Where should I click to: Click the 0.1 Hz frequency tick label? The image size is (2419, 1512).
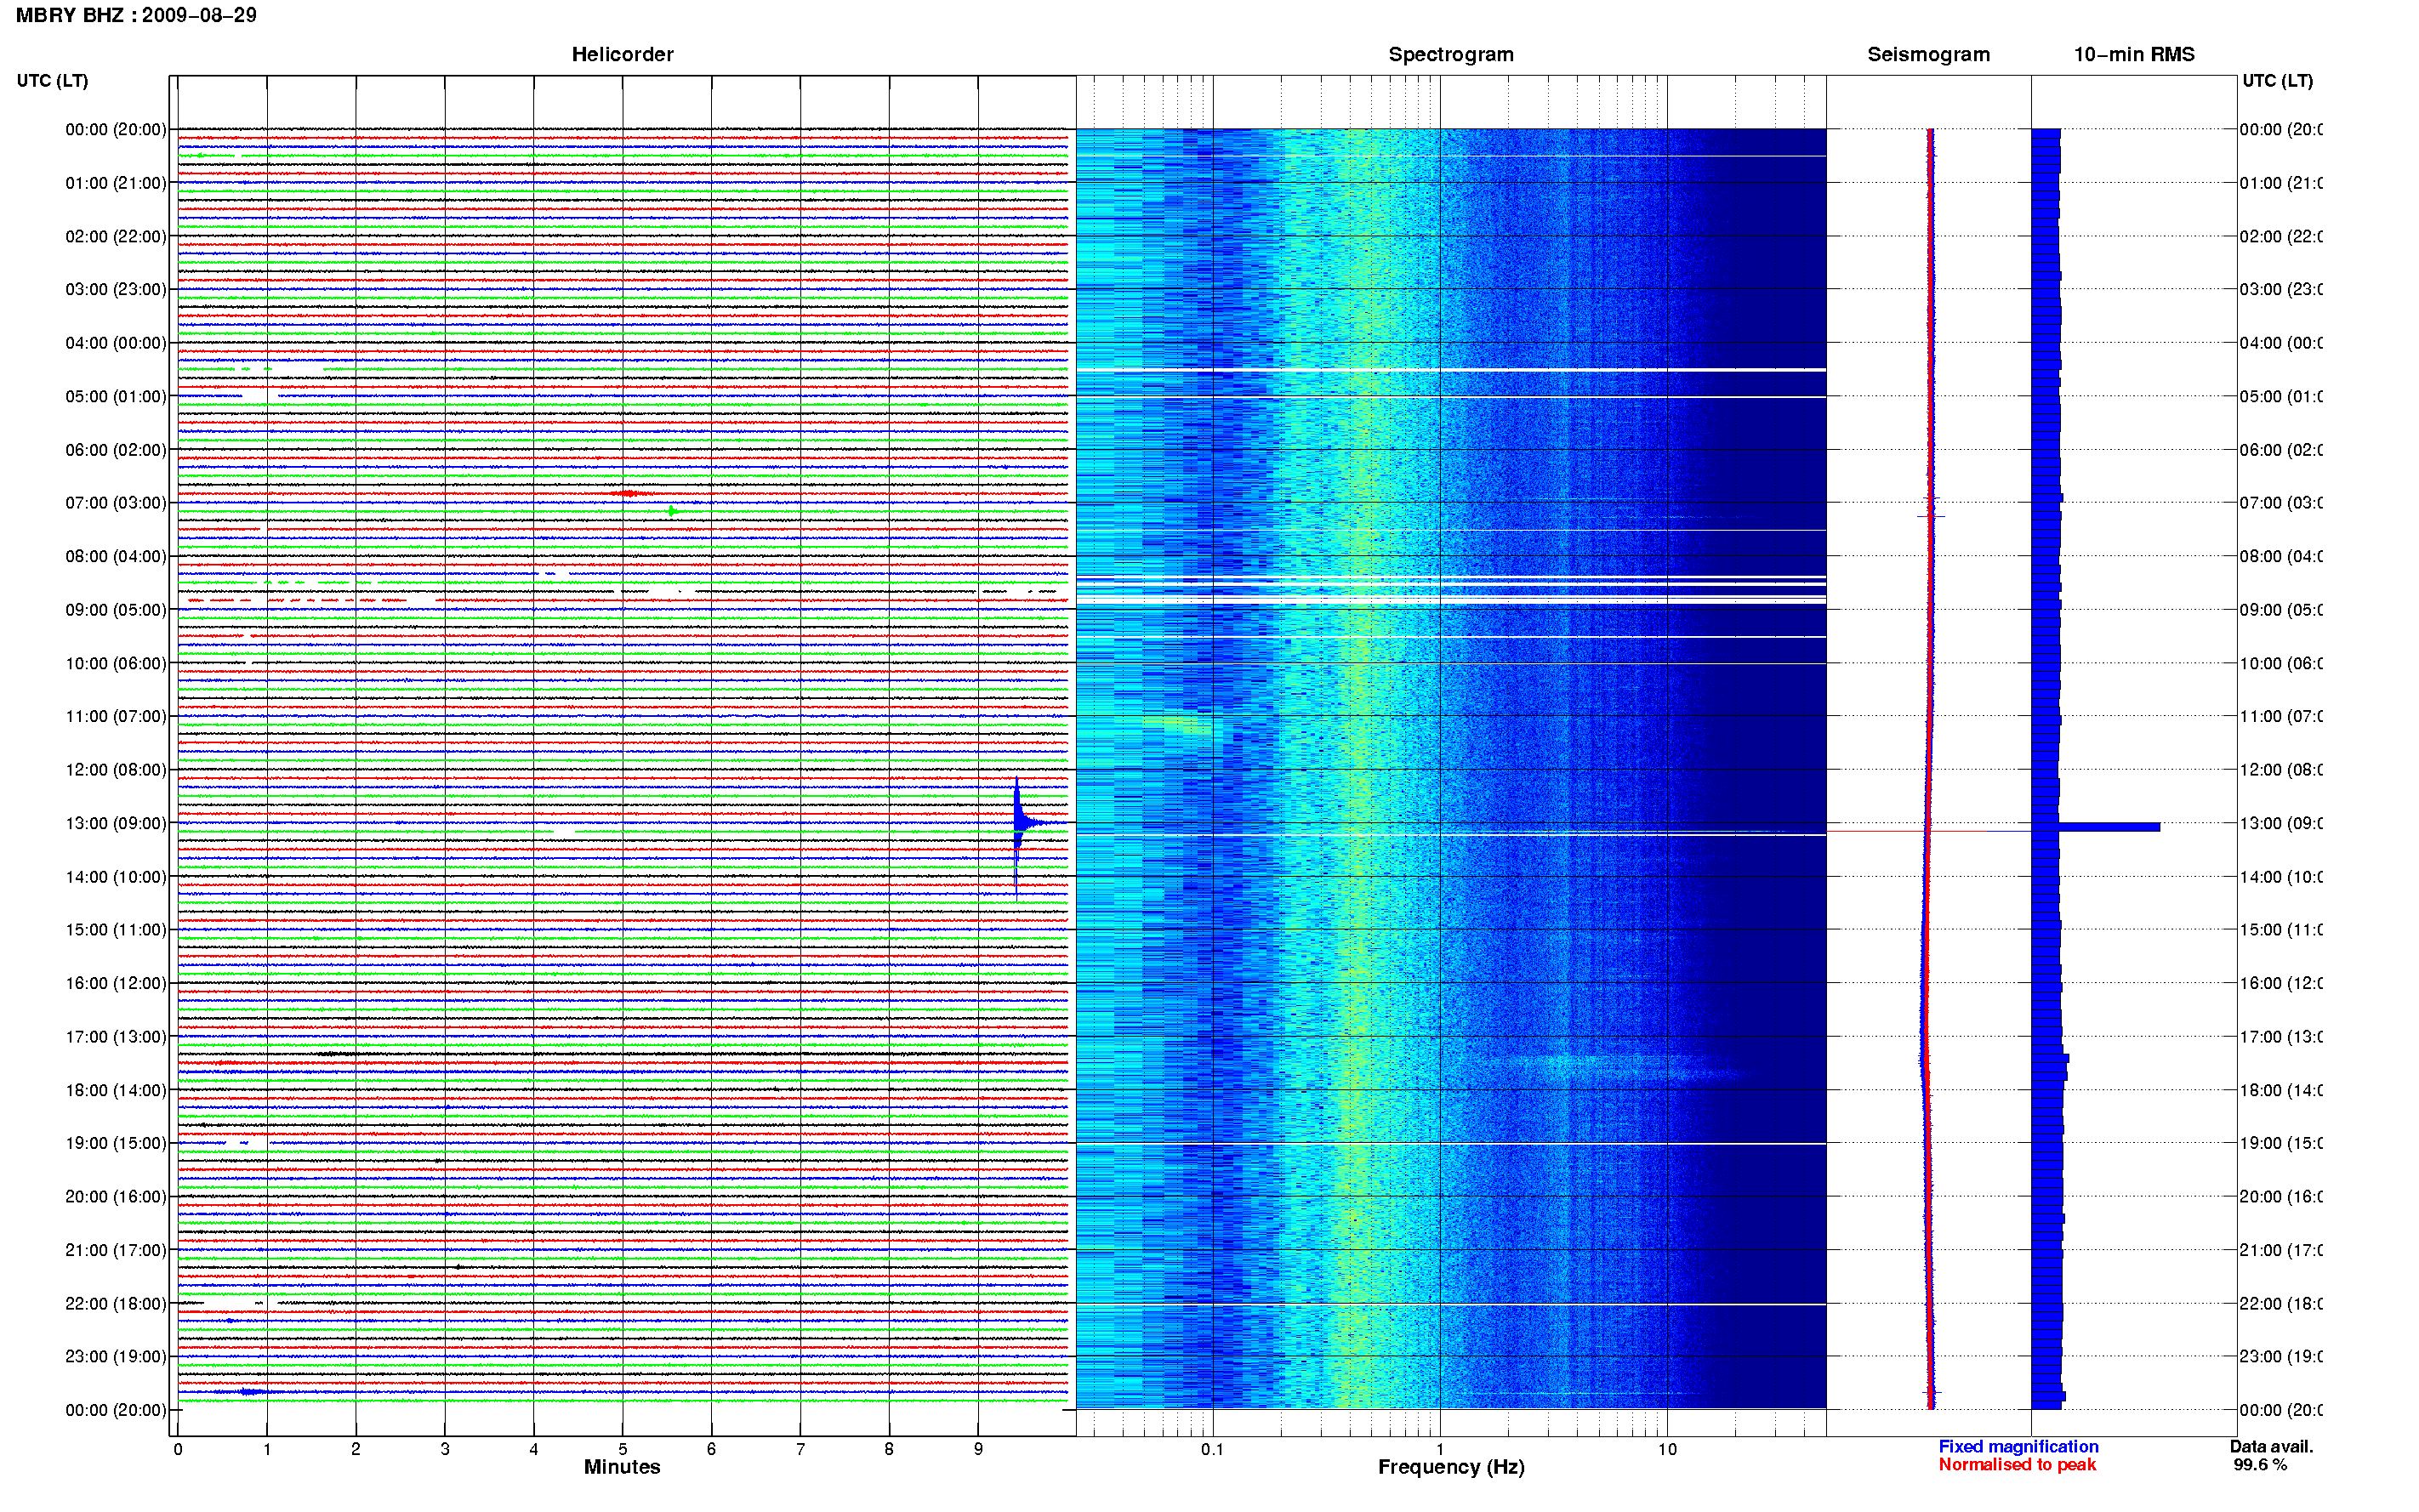(1212, 1449)
